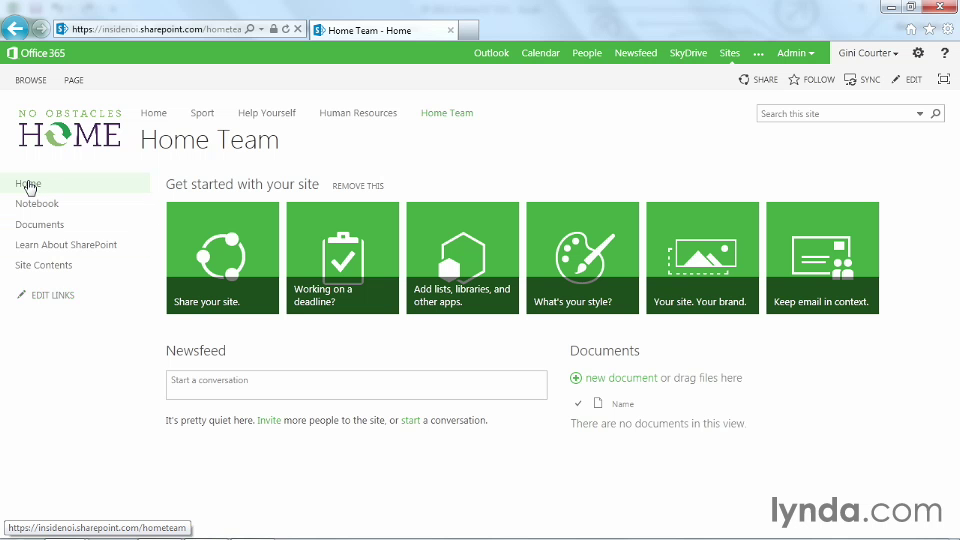
Task: Click the start a conversation link
Action: (410, 421)
